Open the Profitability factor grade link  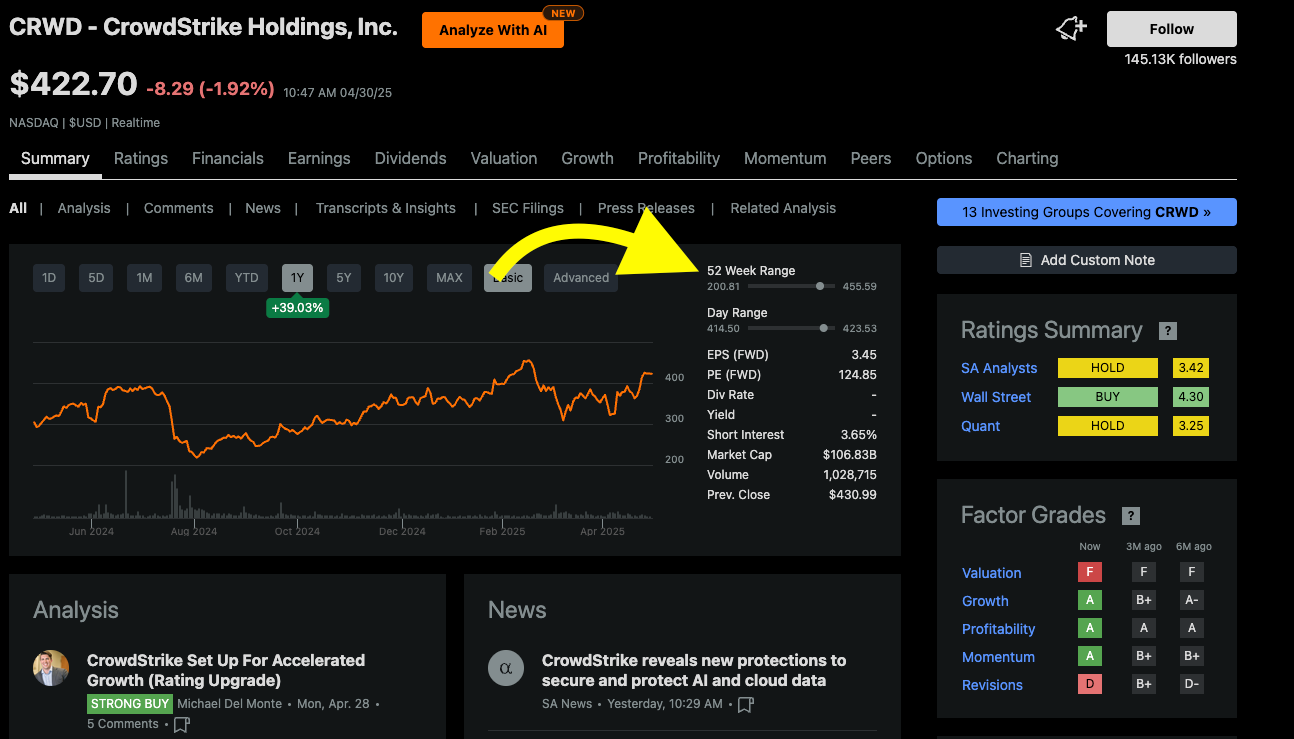click(998, 629)
